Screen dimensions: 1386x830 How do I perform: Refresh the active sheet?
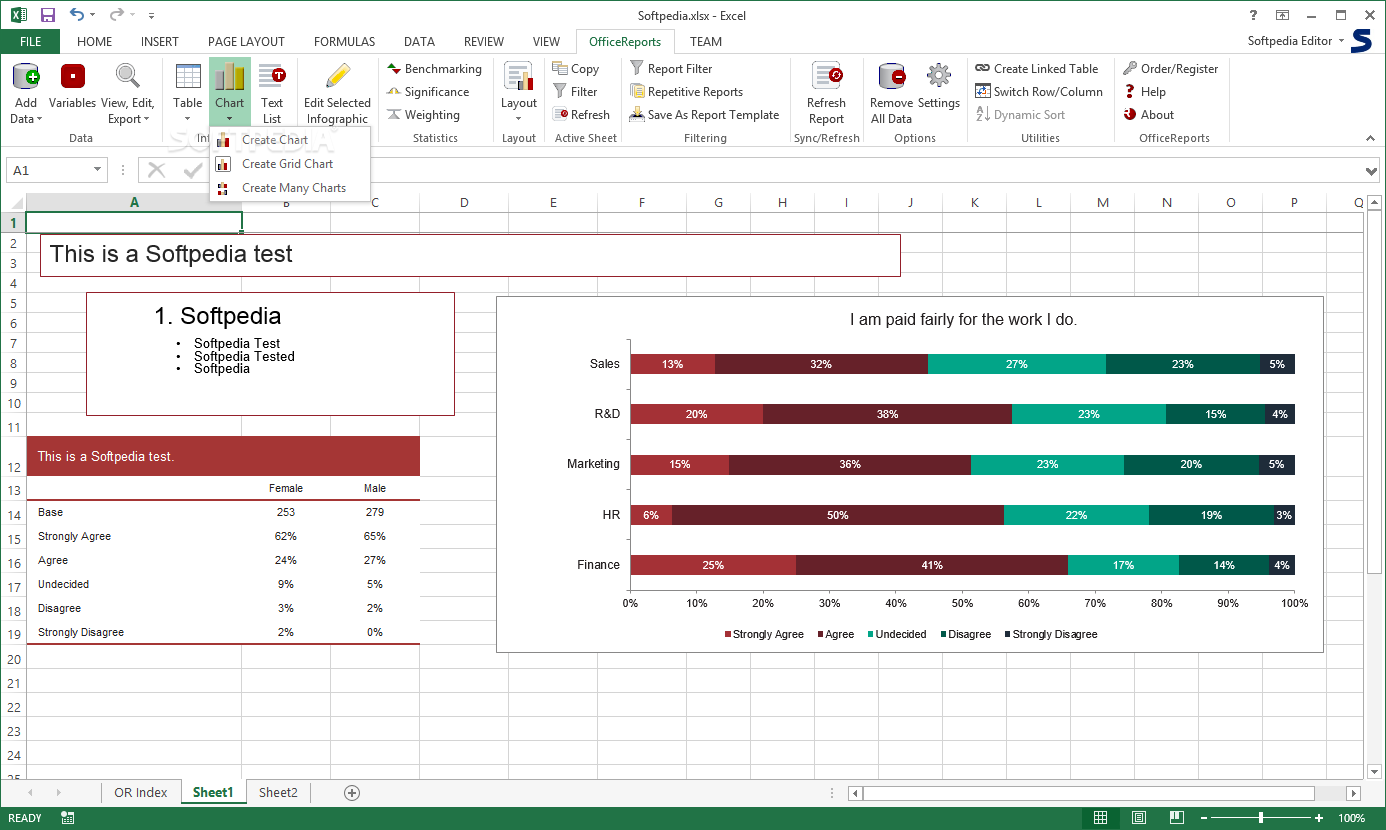click(x=581, y=115)
